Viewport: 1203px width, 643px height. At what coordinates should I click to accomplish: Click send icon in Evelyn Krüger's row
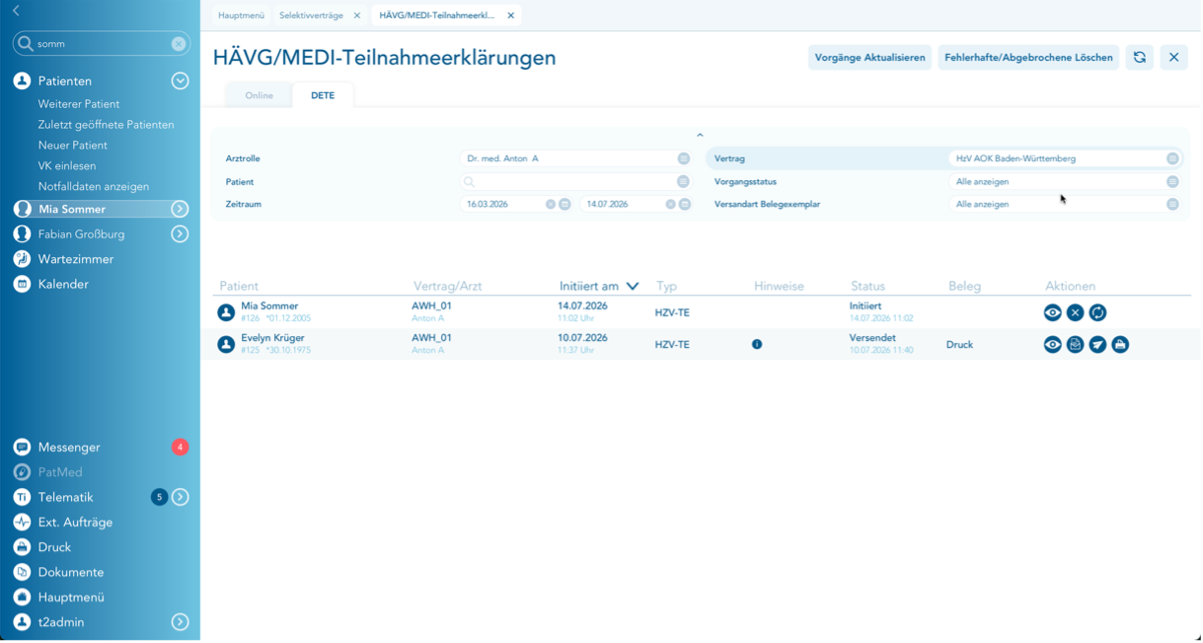1098,345
